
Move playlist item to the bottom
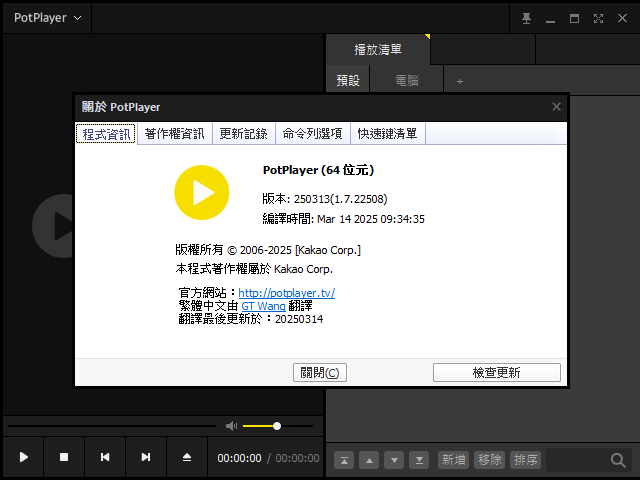coord(420,460)
